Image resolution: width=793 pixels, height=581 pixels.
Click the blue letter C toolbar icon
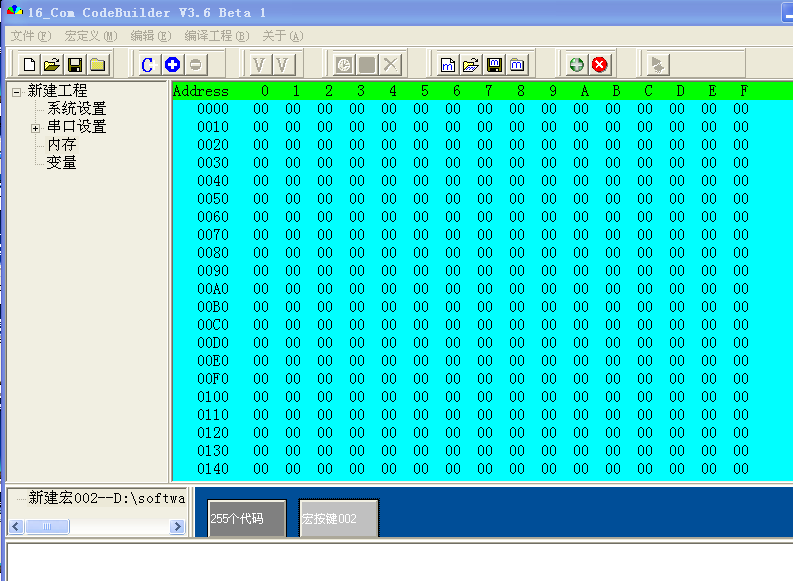147,64
